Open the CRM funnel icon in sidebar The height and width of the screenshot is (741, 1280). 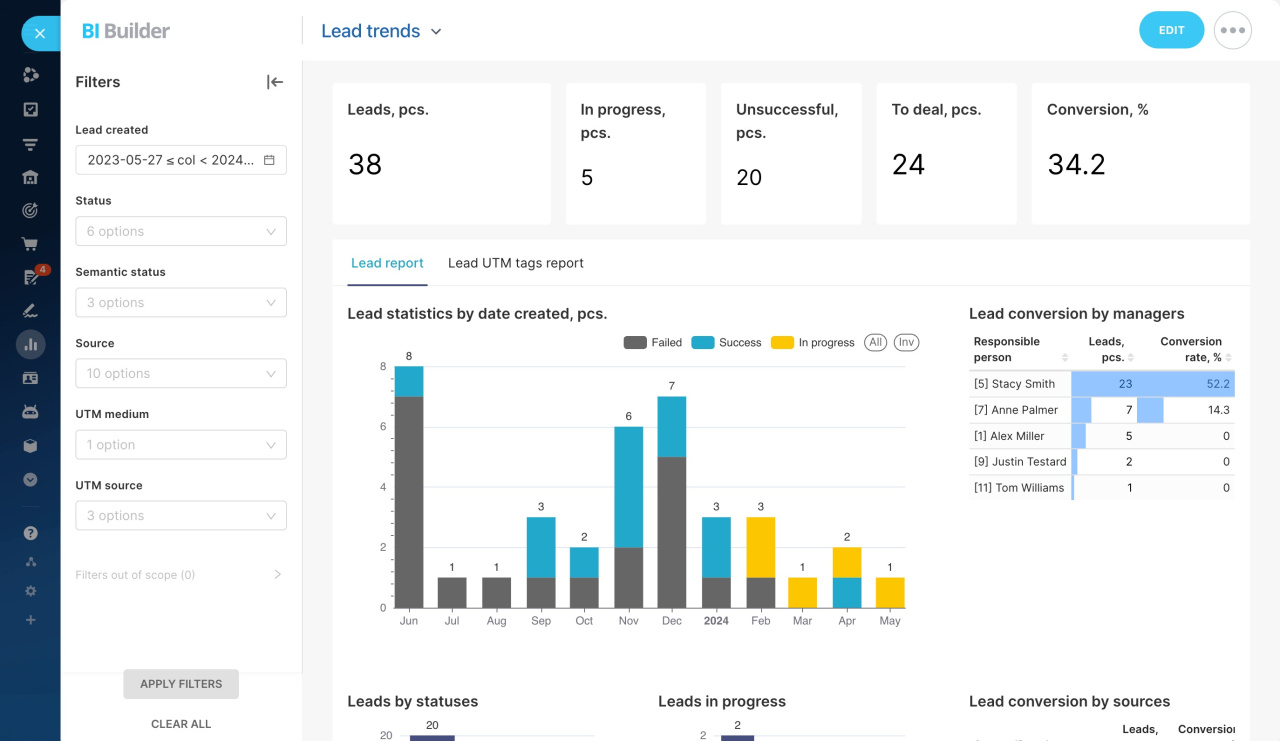pos(30,145)
